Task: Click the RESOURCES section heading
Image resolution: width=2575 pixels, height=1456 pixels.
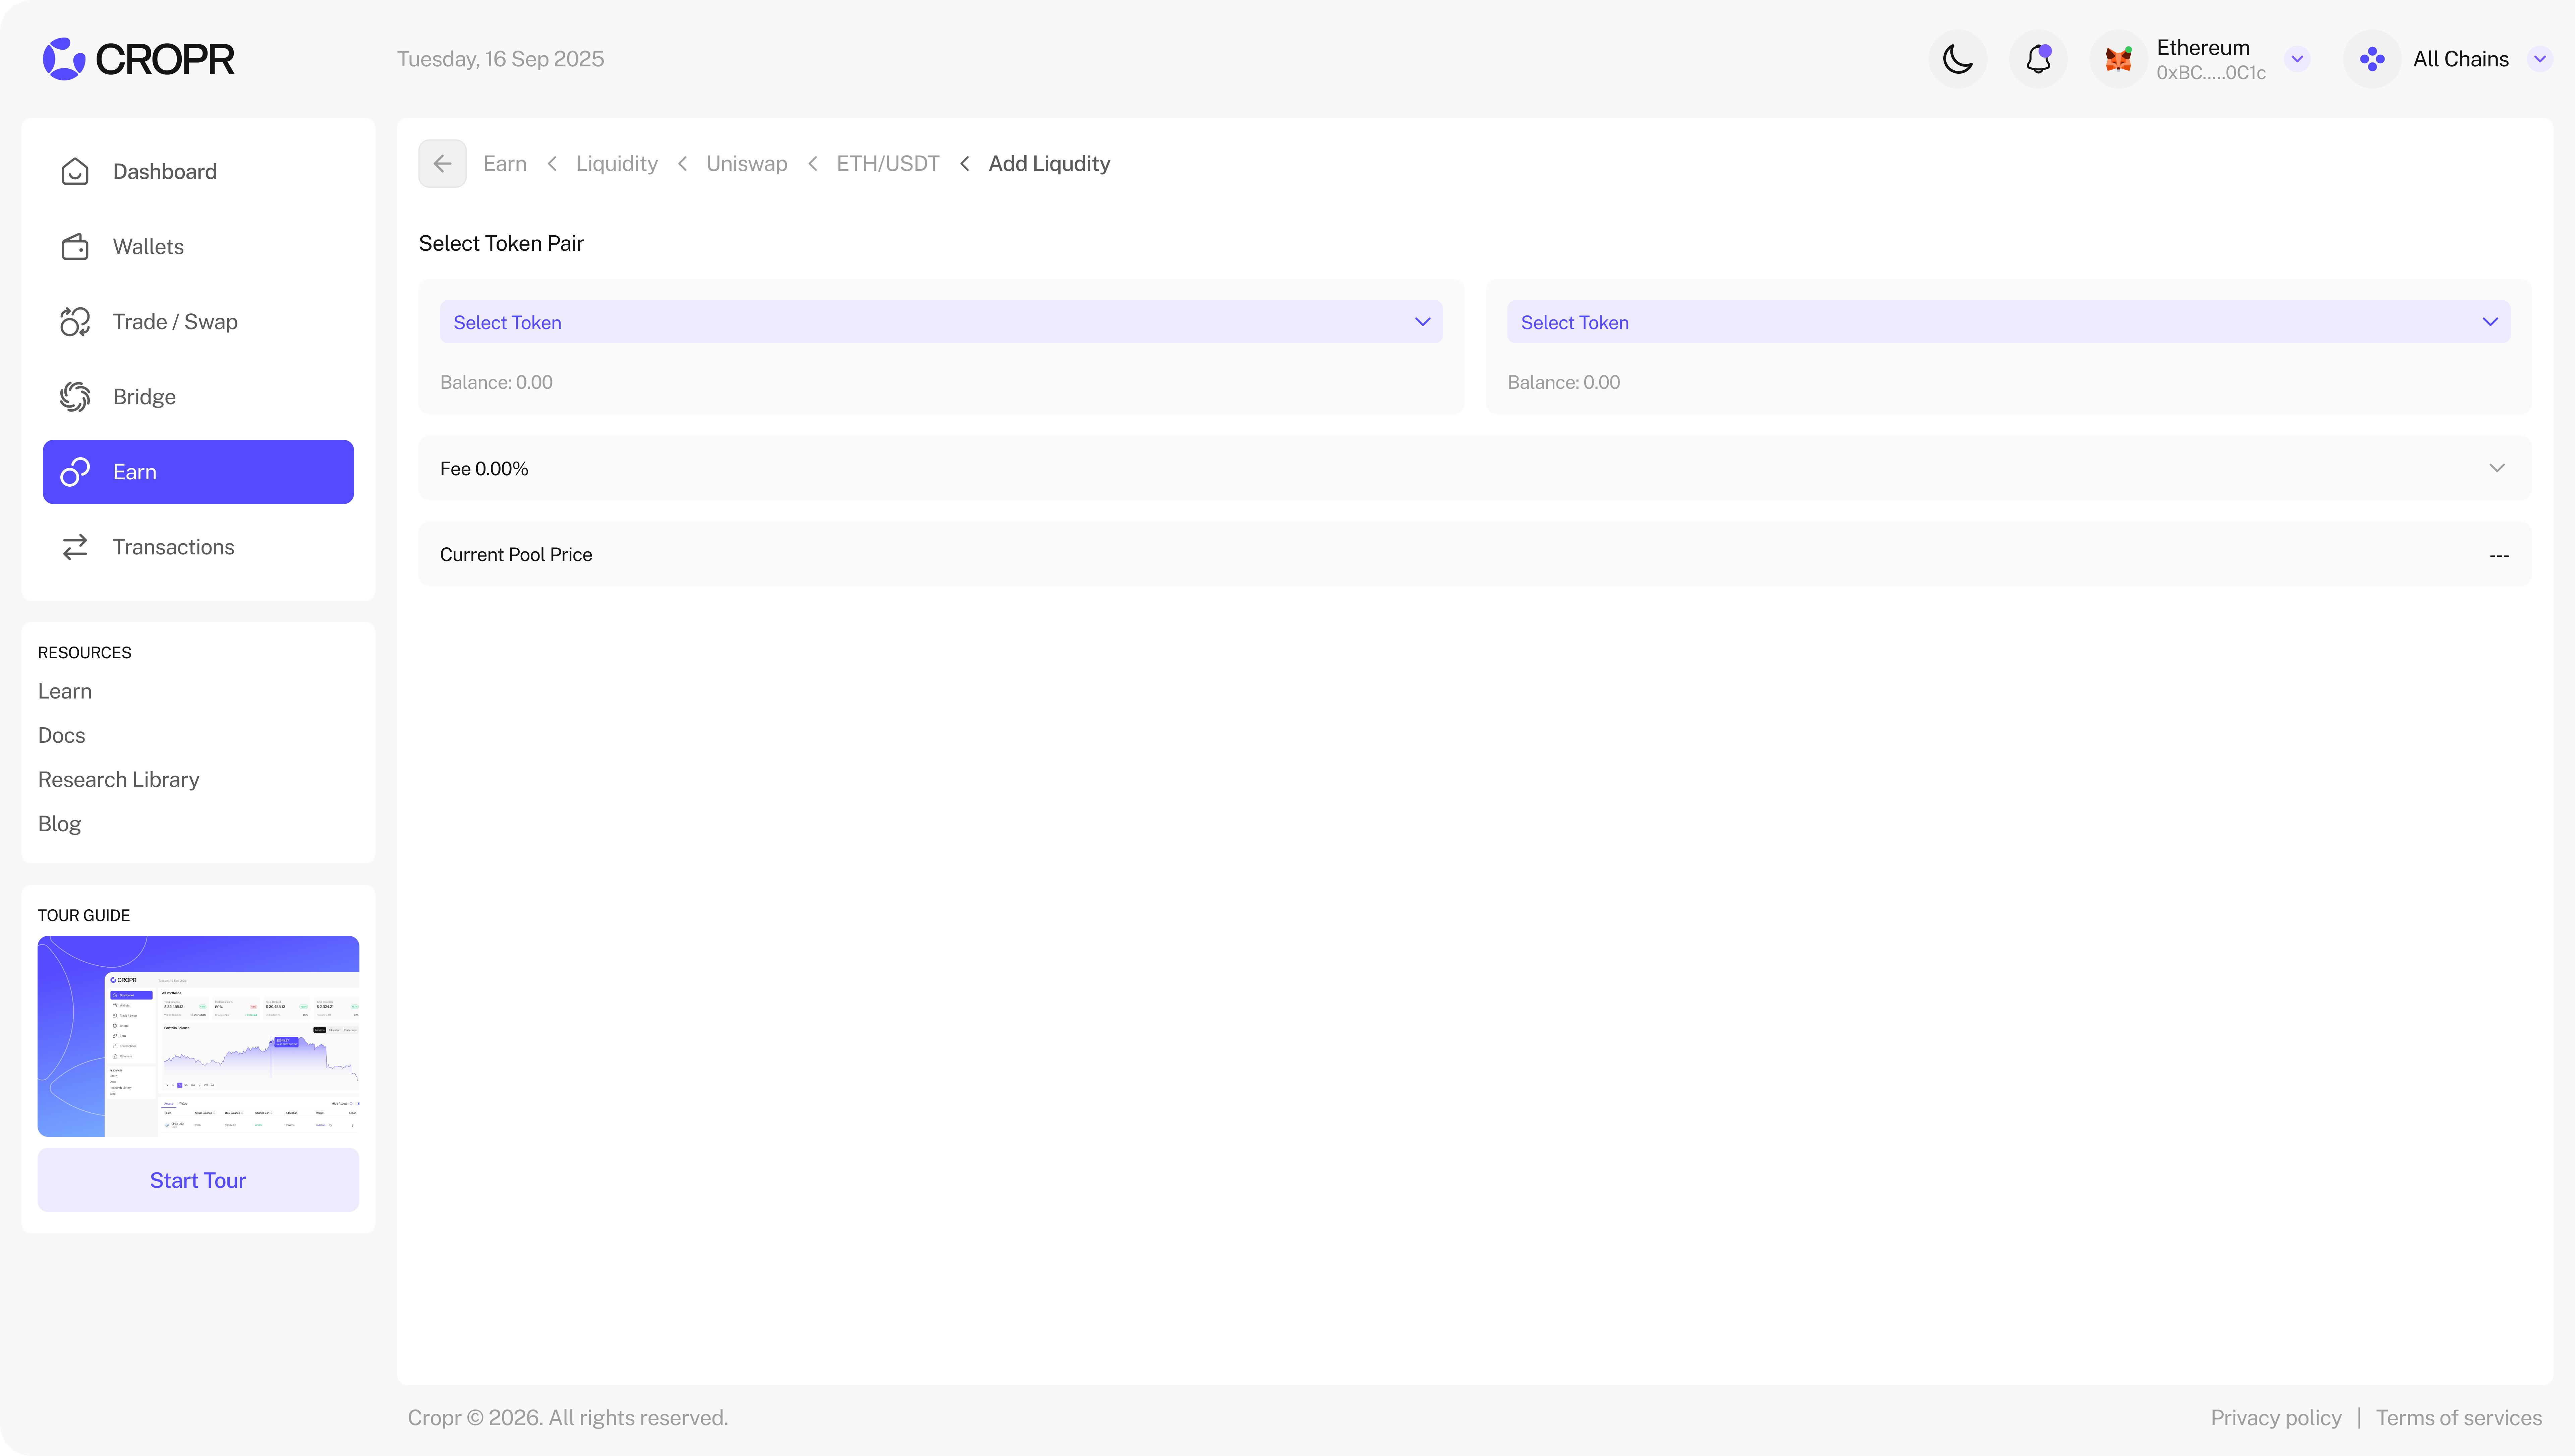Action: [x=85, y=653]
